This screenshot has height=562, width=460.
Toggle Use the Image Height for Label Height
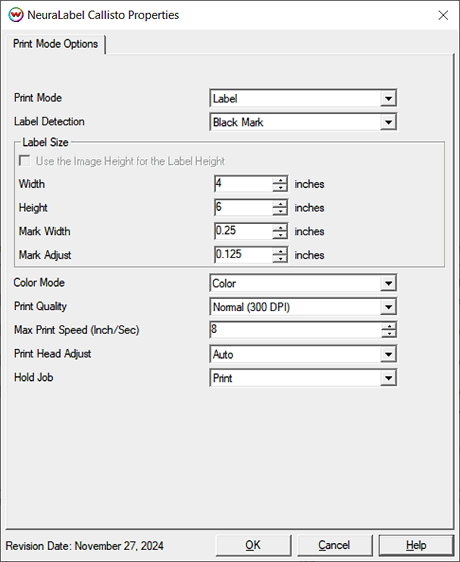[x=25, y=161]
